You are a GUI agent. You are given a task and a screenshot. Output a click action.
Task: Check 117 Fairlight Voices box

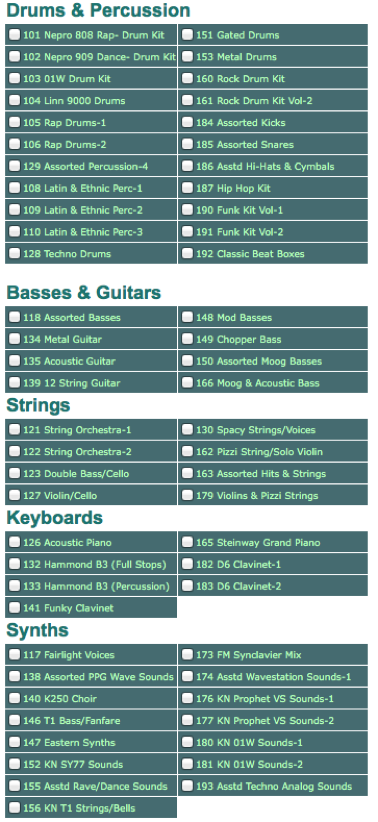tap(15, 655)
